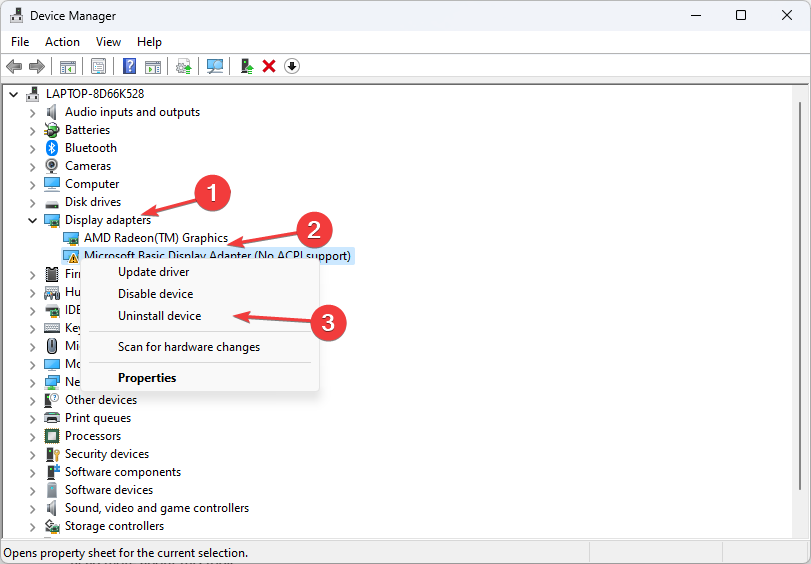Expand the Storage controllers category

coord(32,527)
